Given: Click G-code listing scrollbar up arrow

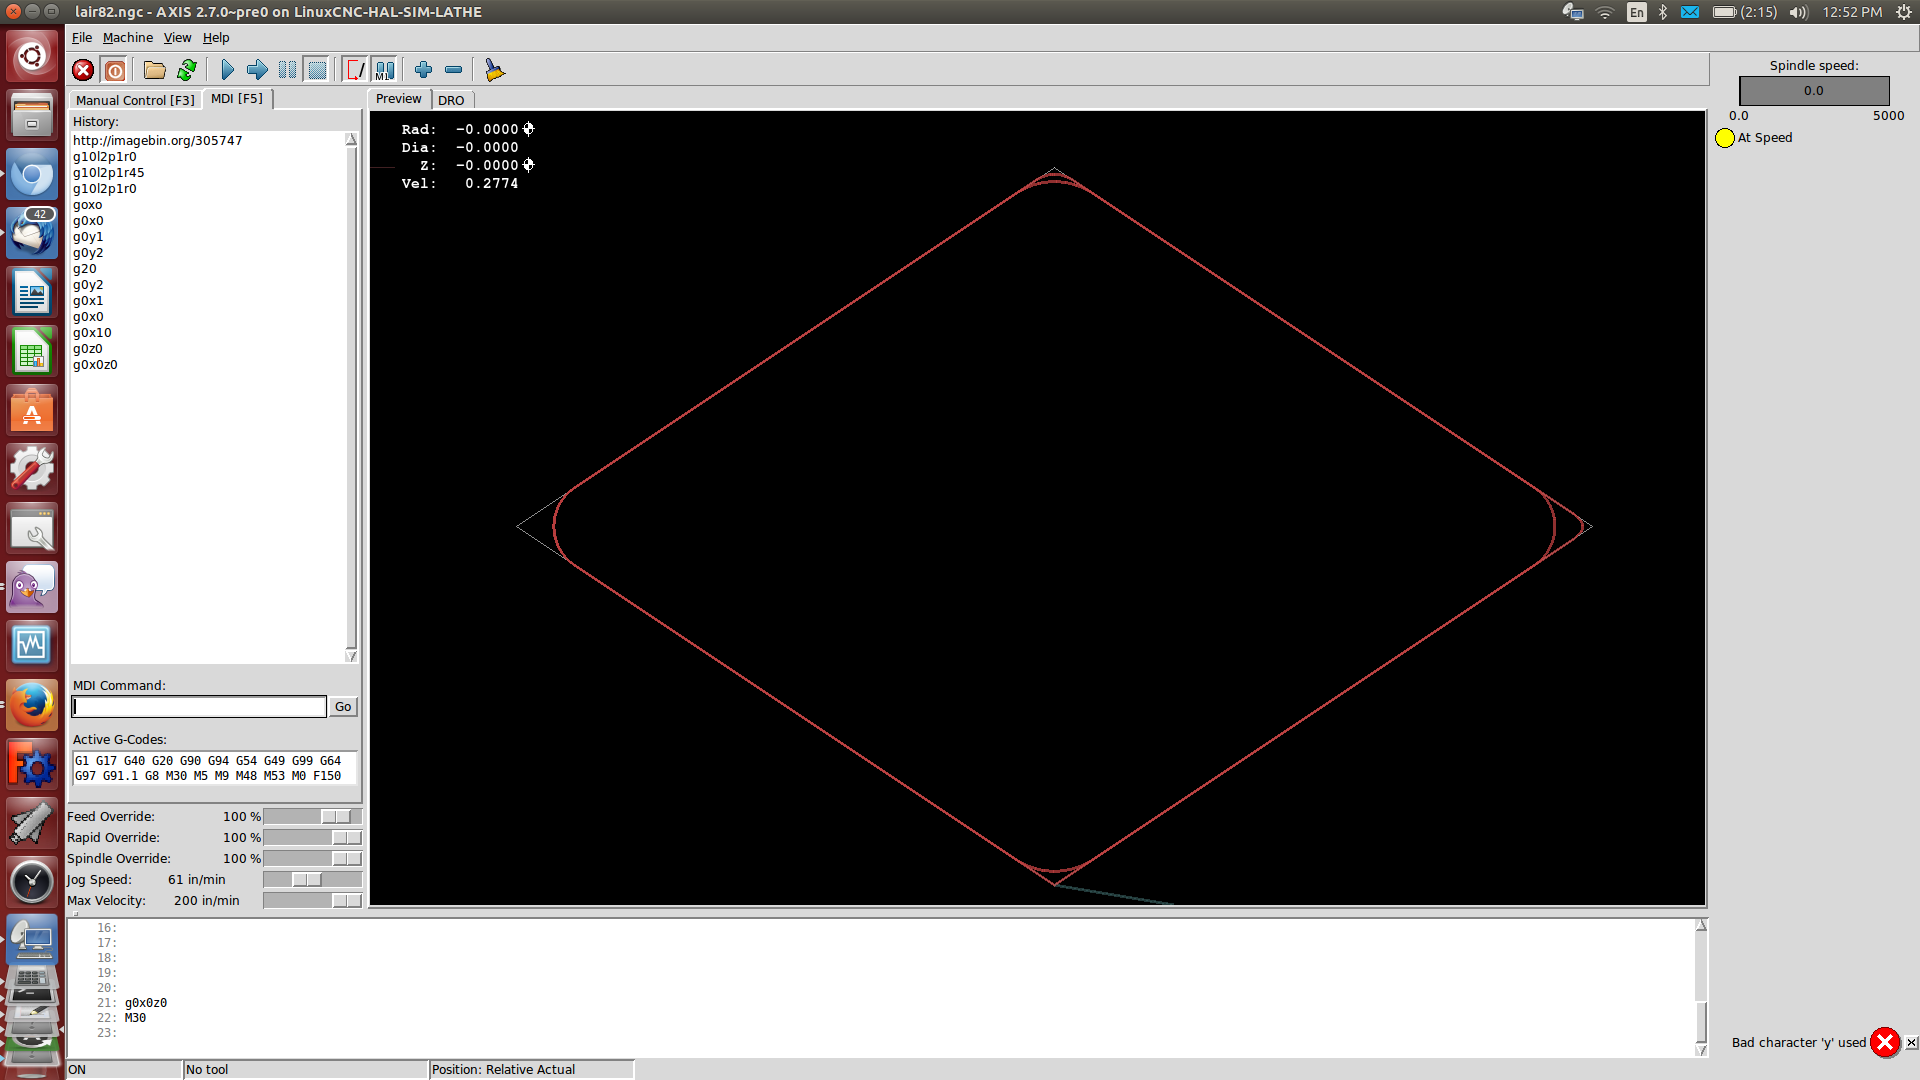Looking at the screenshot, I should (x=1701, y=926).
